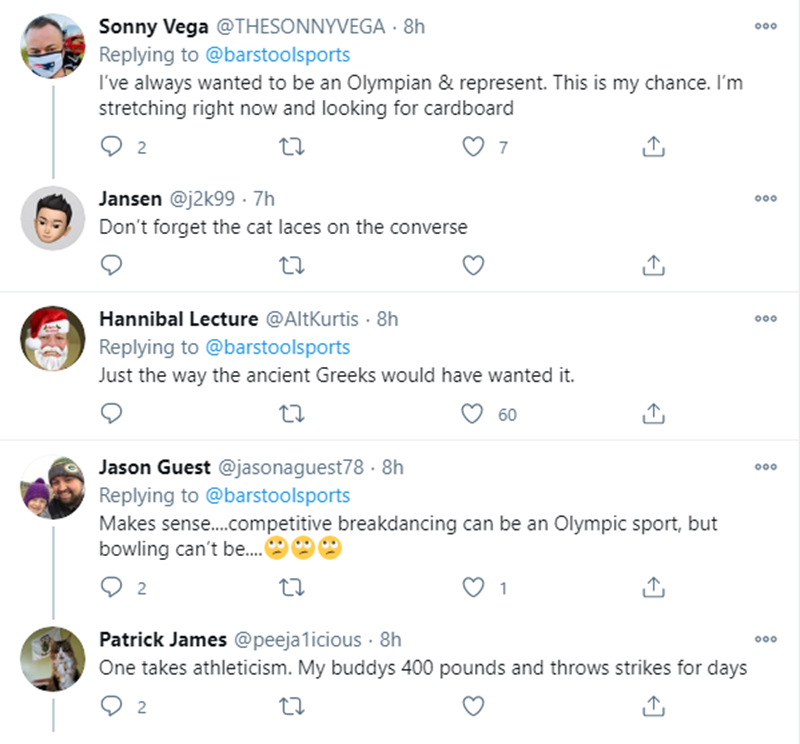Reply to Sonny Vega's tweet
The height and width of the screenshot is (744, 800).
113,148
